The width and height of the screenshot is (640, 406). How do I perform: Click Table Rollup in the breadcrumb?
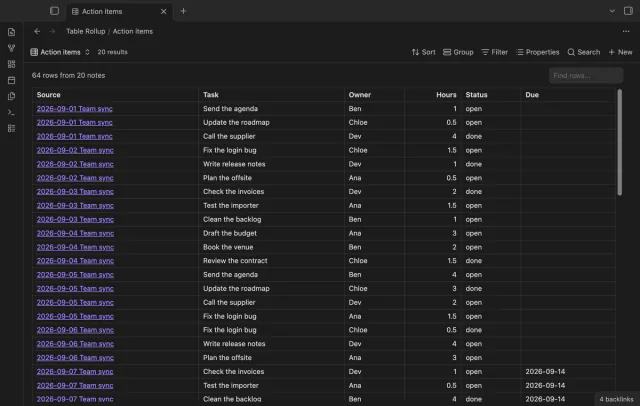click(86, 31)
